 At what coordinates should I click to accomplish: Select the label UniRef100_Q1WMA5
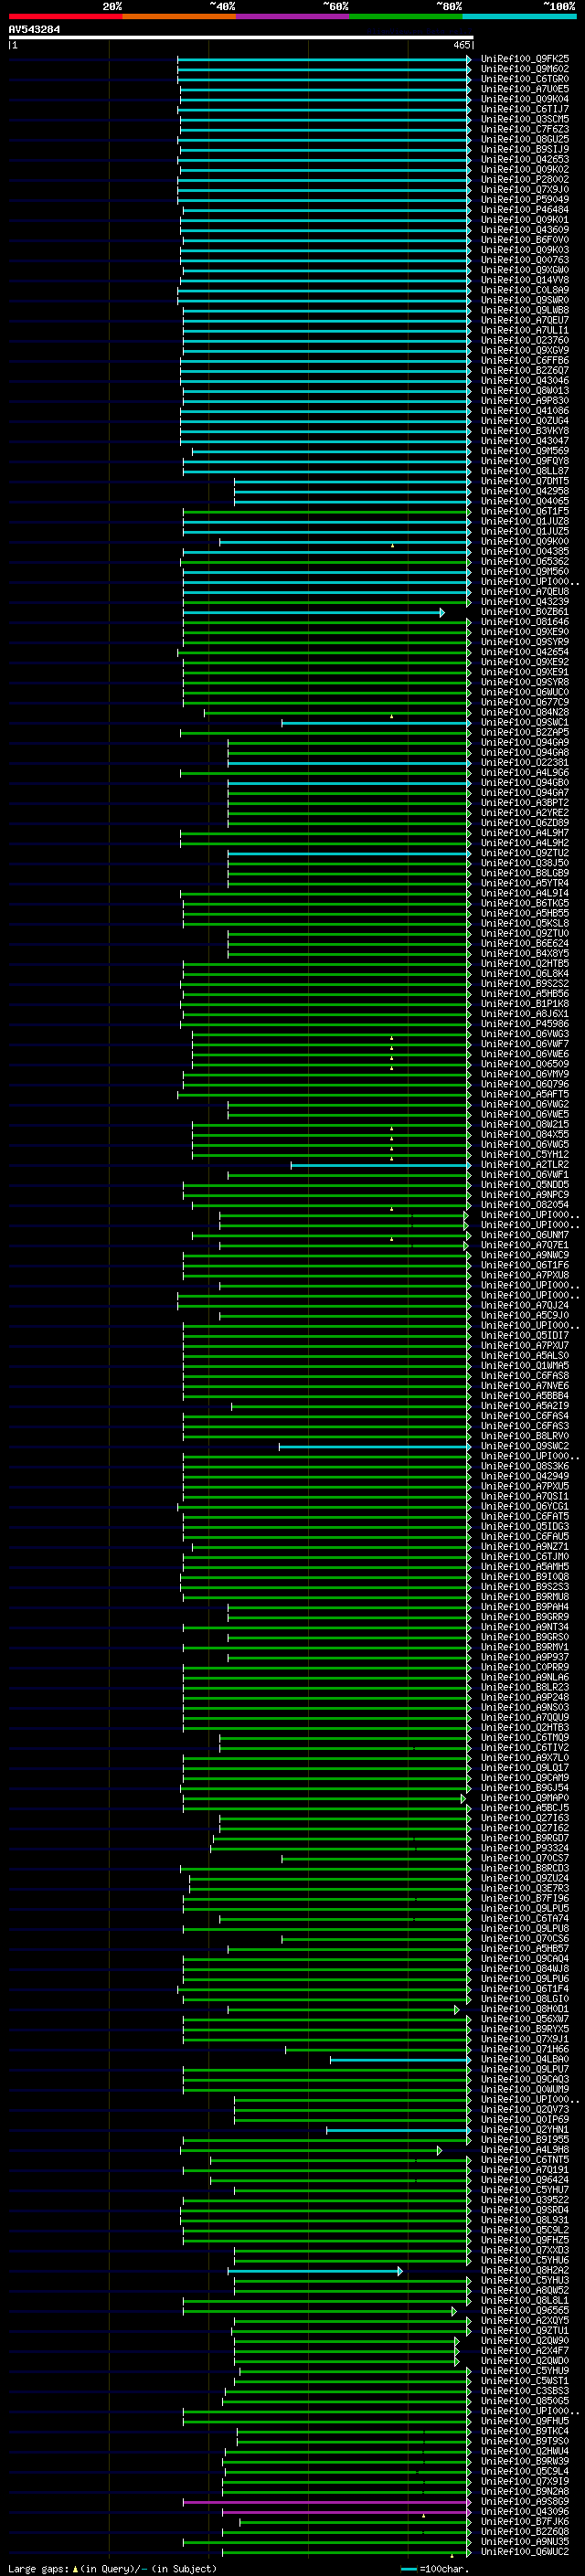tap(525, 1367)
